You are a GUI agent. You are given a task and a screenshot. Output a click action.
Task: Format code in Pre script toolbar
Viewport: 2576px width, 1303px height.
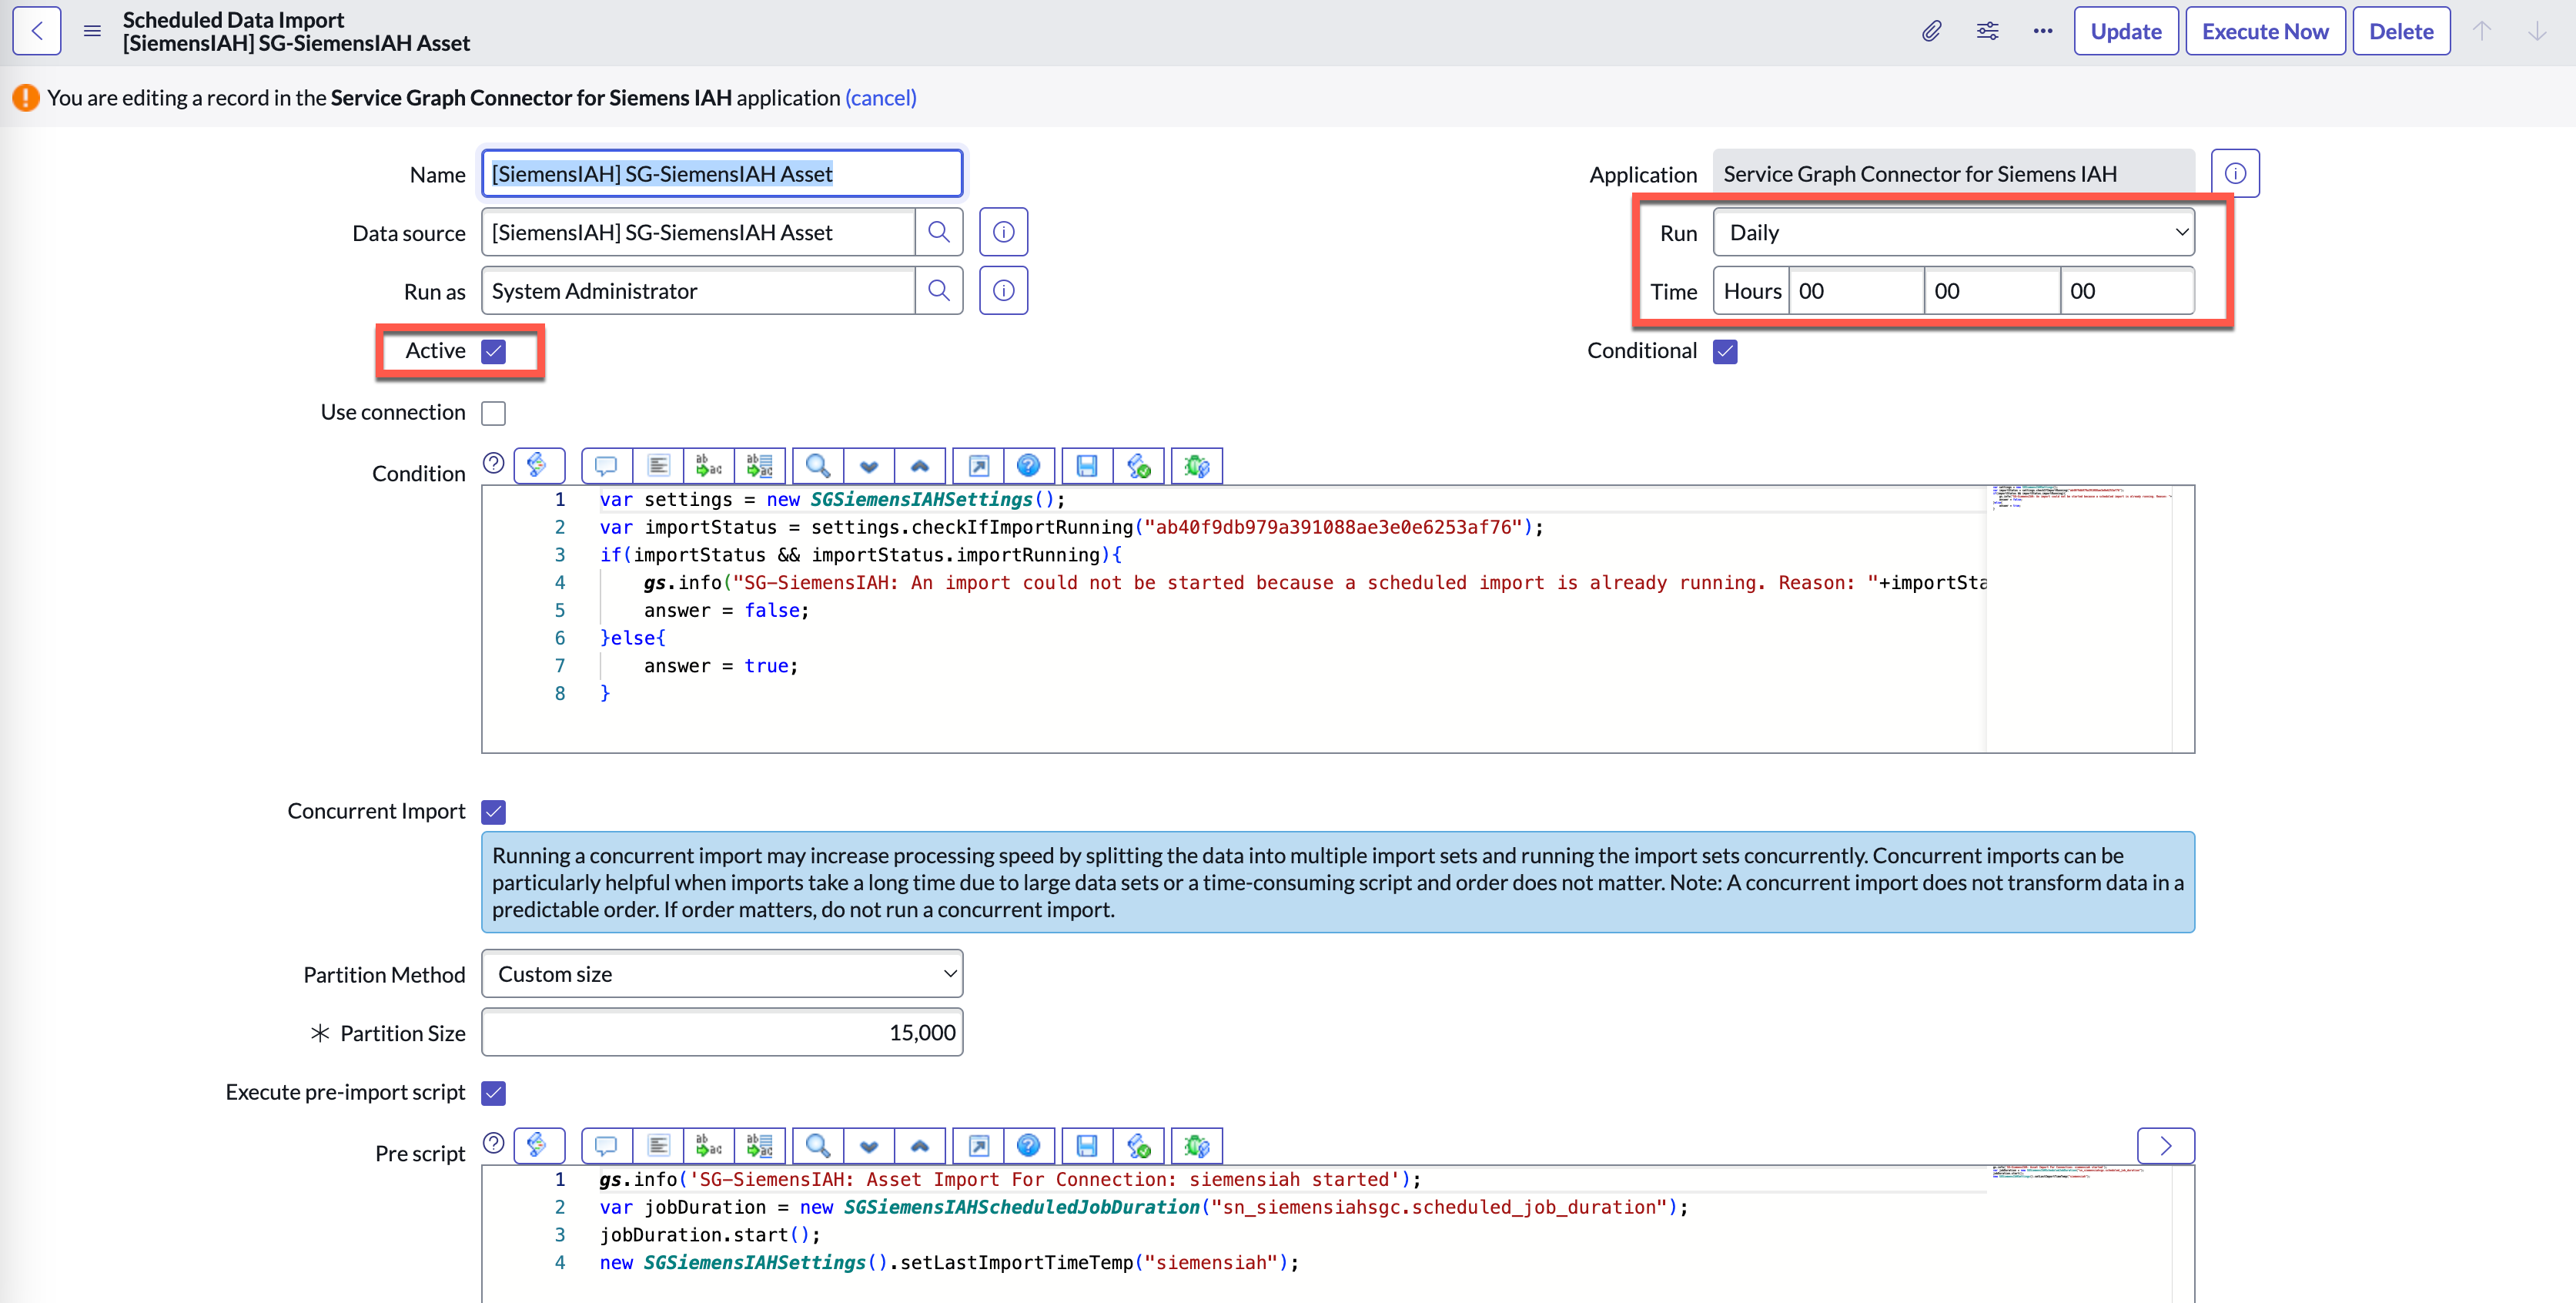pyautogui.click(x=658, y=1146)
